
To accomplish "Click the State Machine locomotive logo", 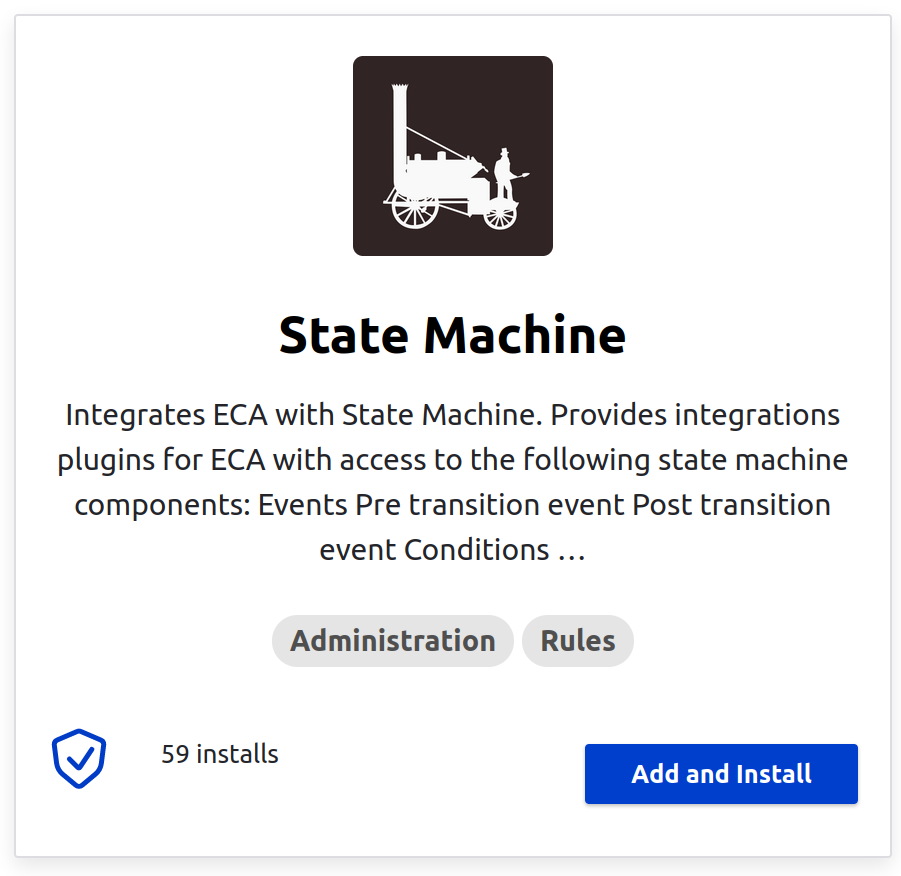I will click(453, 156).
